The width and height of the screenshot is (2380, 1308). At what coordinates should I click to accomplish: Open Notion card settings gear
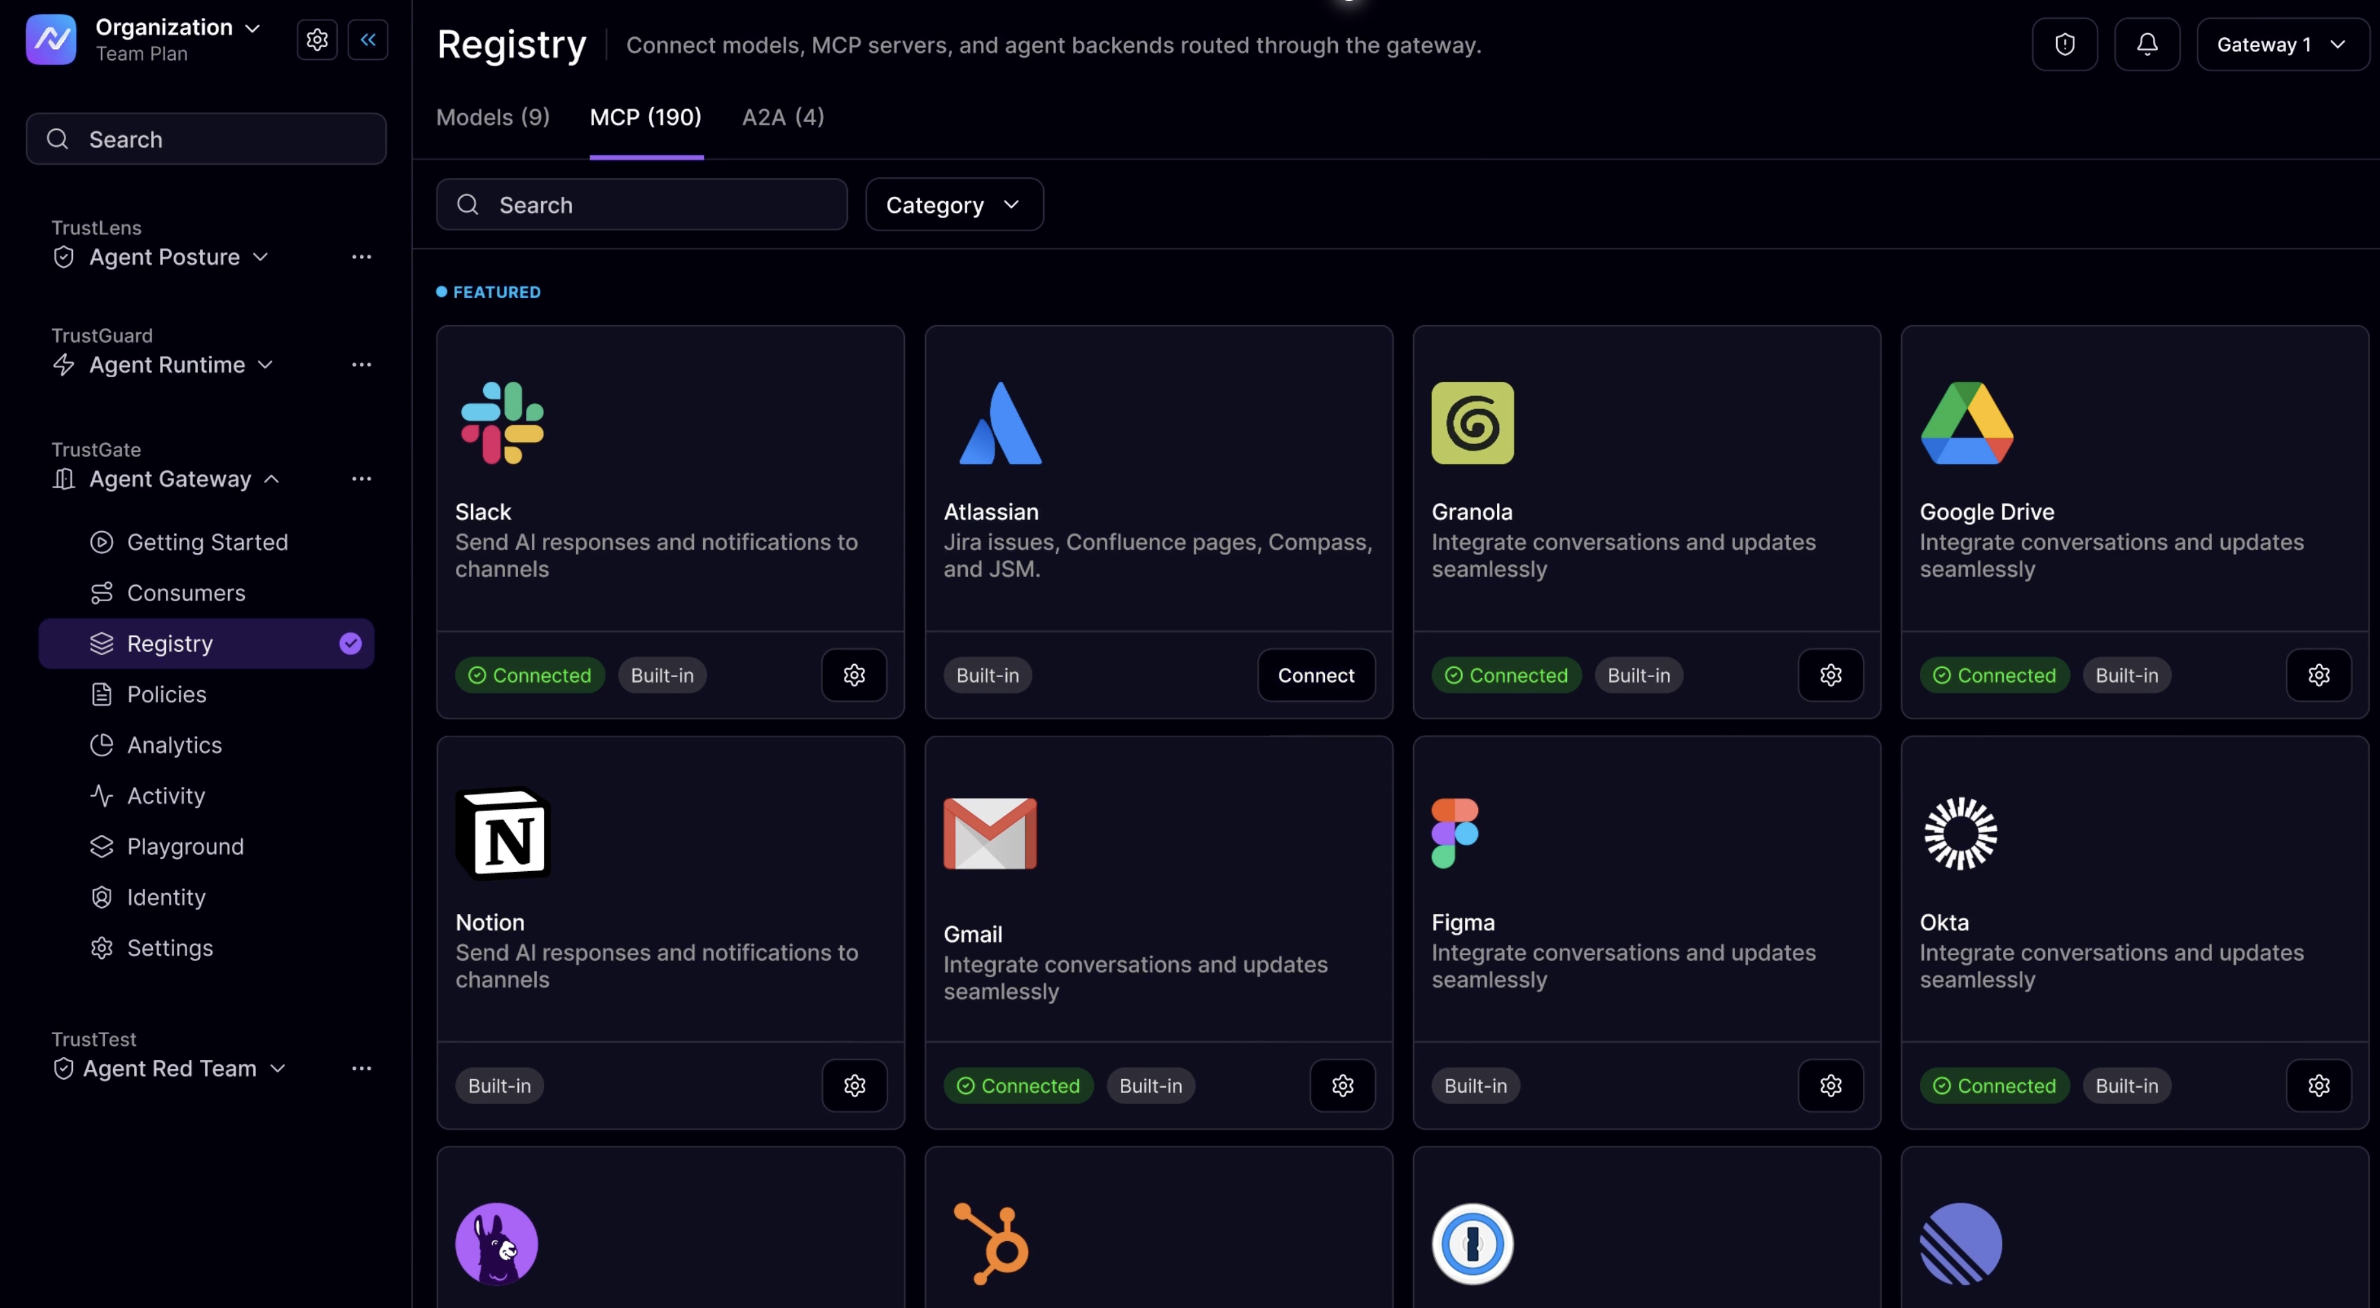(x=855, y=1086)
